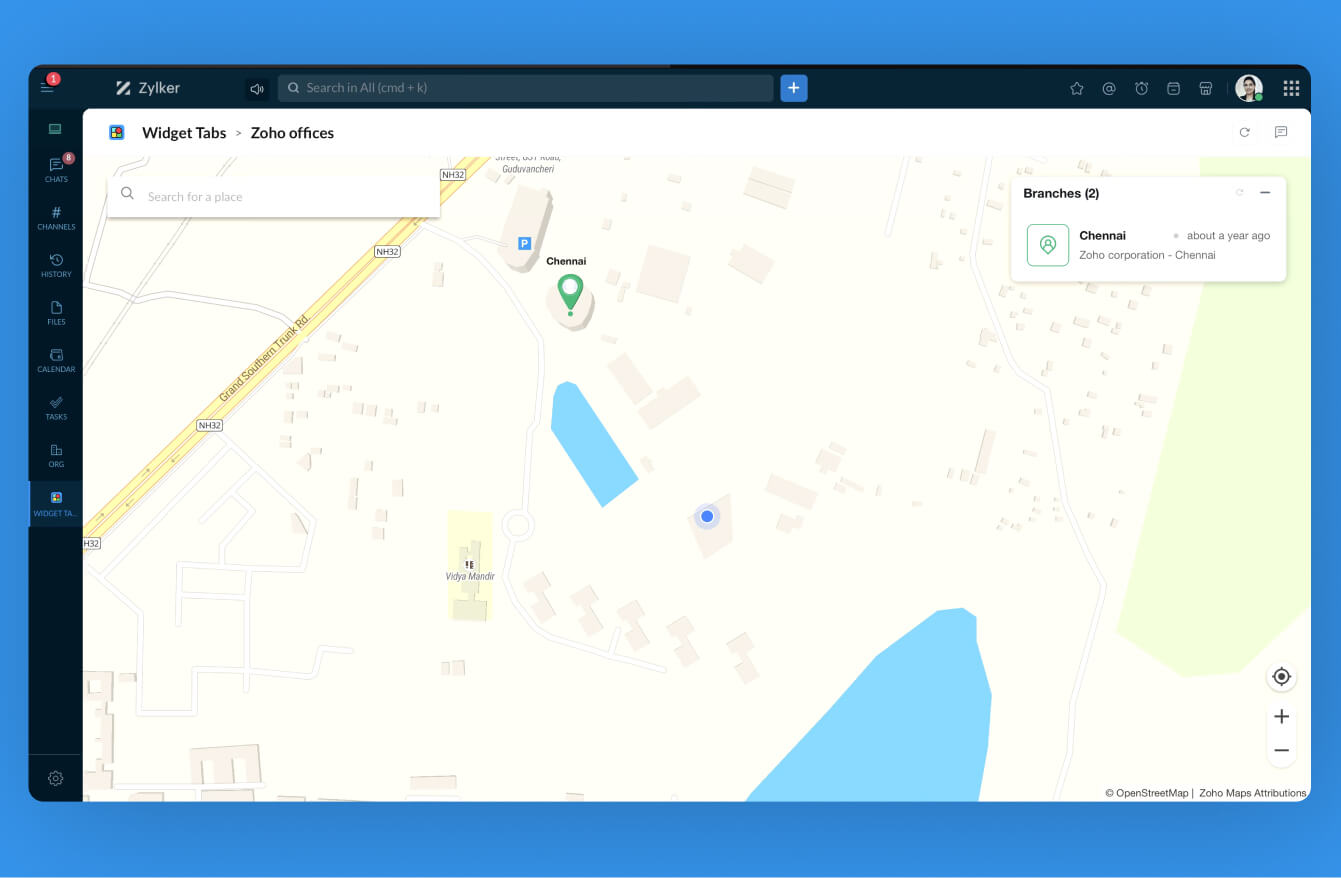
Task: Open Zoho Maps Attributions link
Action: click(x=1252, y=792)
